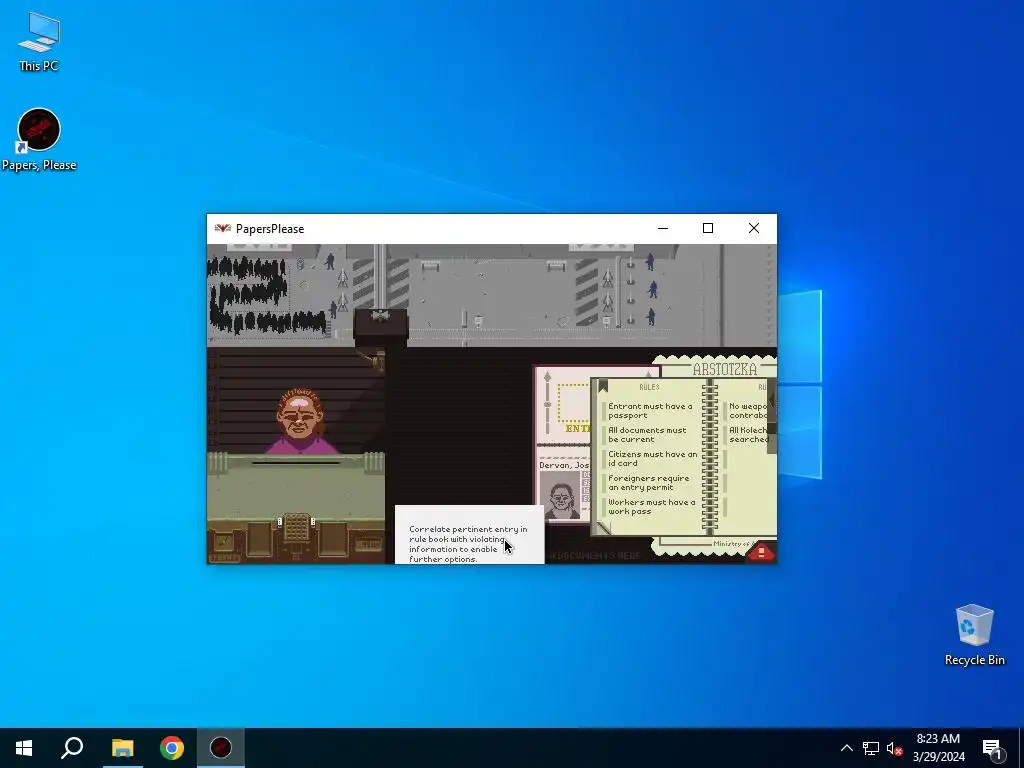The width and height of the screenshot is (1024, 768).
Task: Close the PapersPlease window
Action: 754,229
